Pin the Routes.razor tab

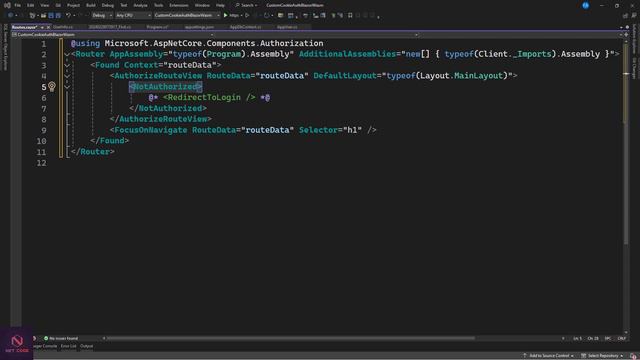[x=42, y=27]
